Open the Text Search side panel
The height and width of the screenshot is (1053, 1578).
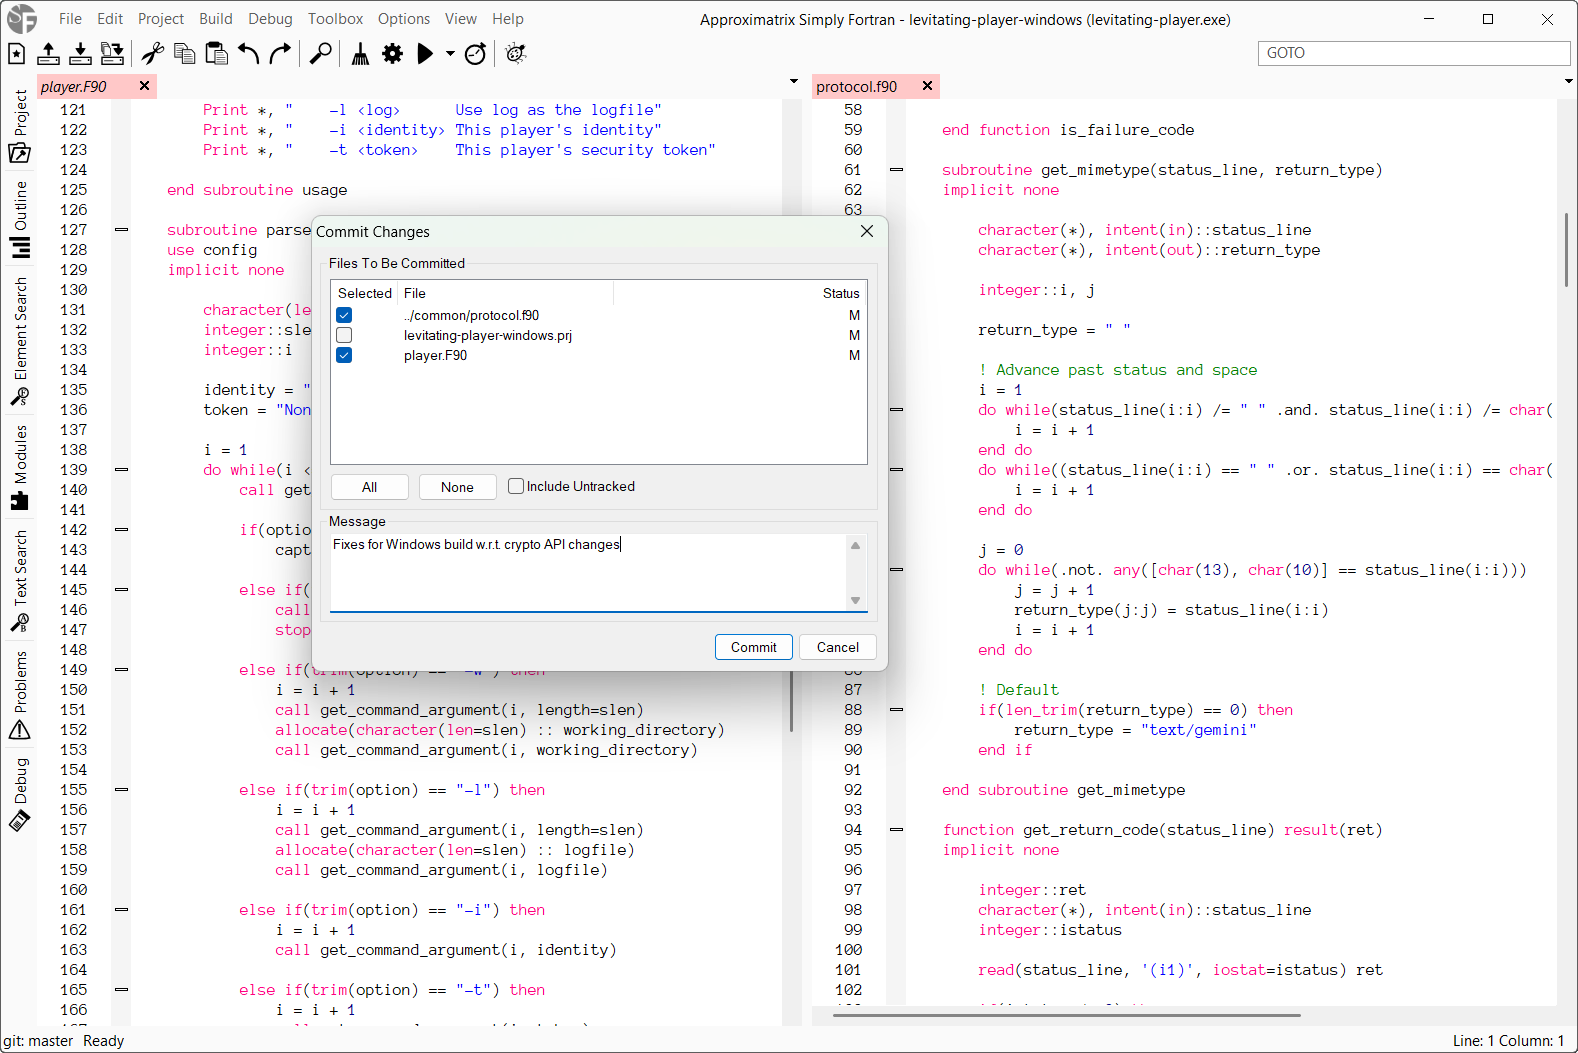[20, 582]
